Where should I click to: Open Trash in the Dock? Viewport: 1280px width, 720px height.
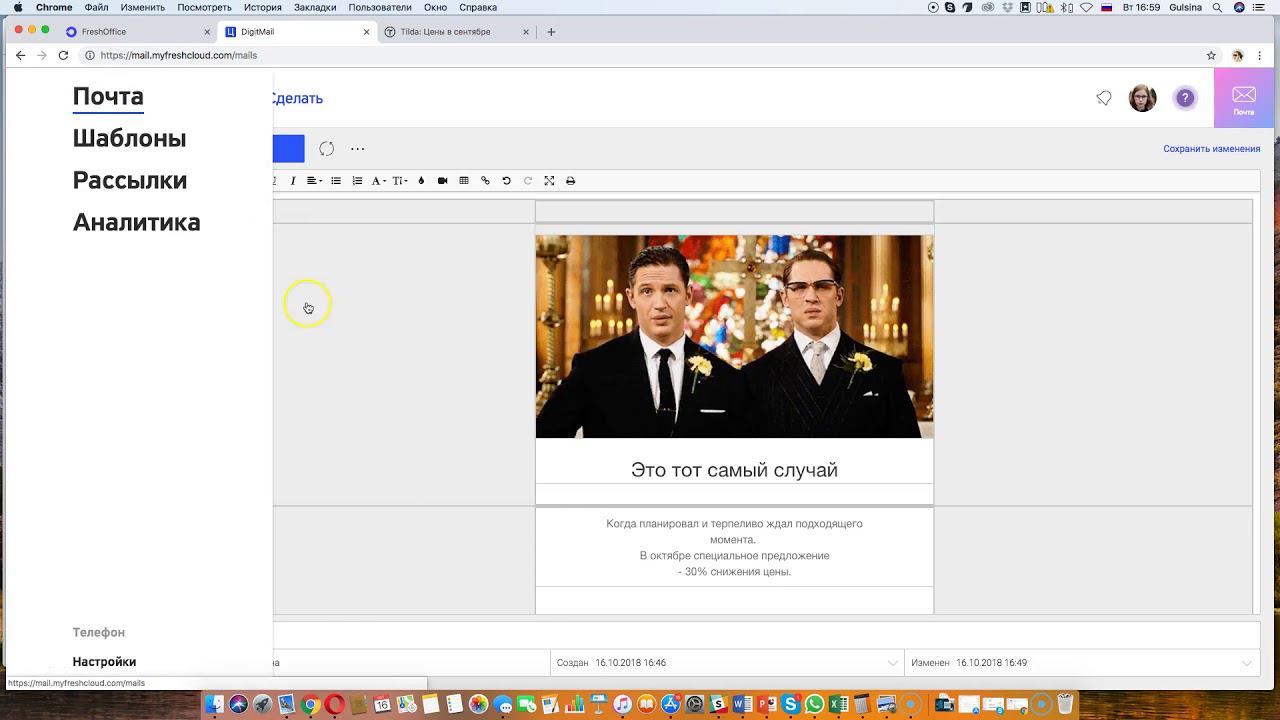point(1065,704)
